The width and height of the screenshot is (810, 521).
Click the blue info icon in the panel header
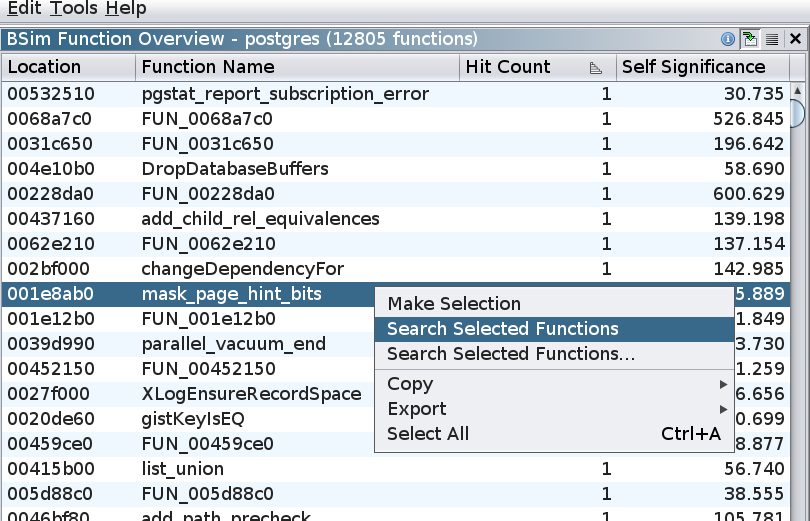728,40
